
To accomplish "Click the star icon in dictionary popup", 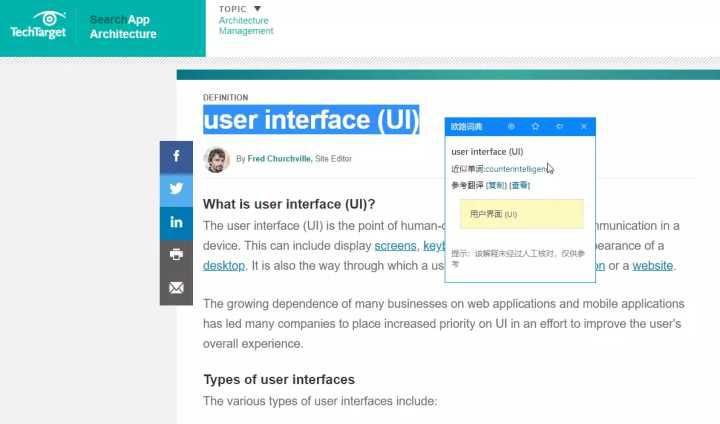I will tap(535, 127).
